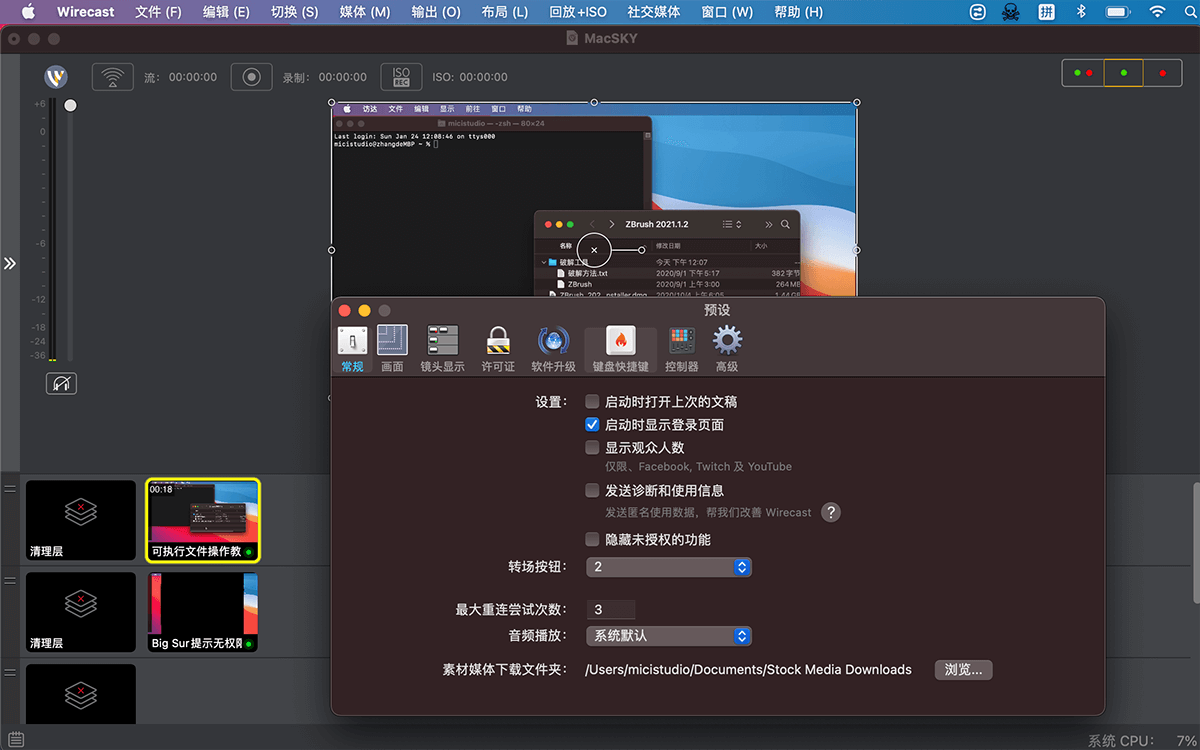The height and width of the screenshot is (750, 1200).
Task: Open the 镜头显示 preferences tab
Action: (x=442, y=350)
